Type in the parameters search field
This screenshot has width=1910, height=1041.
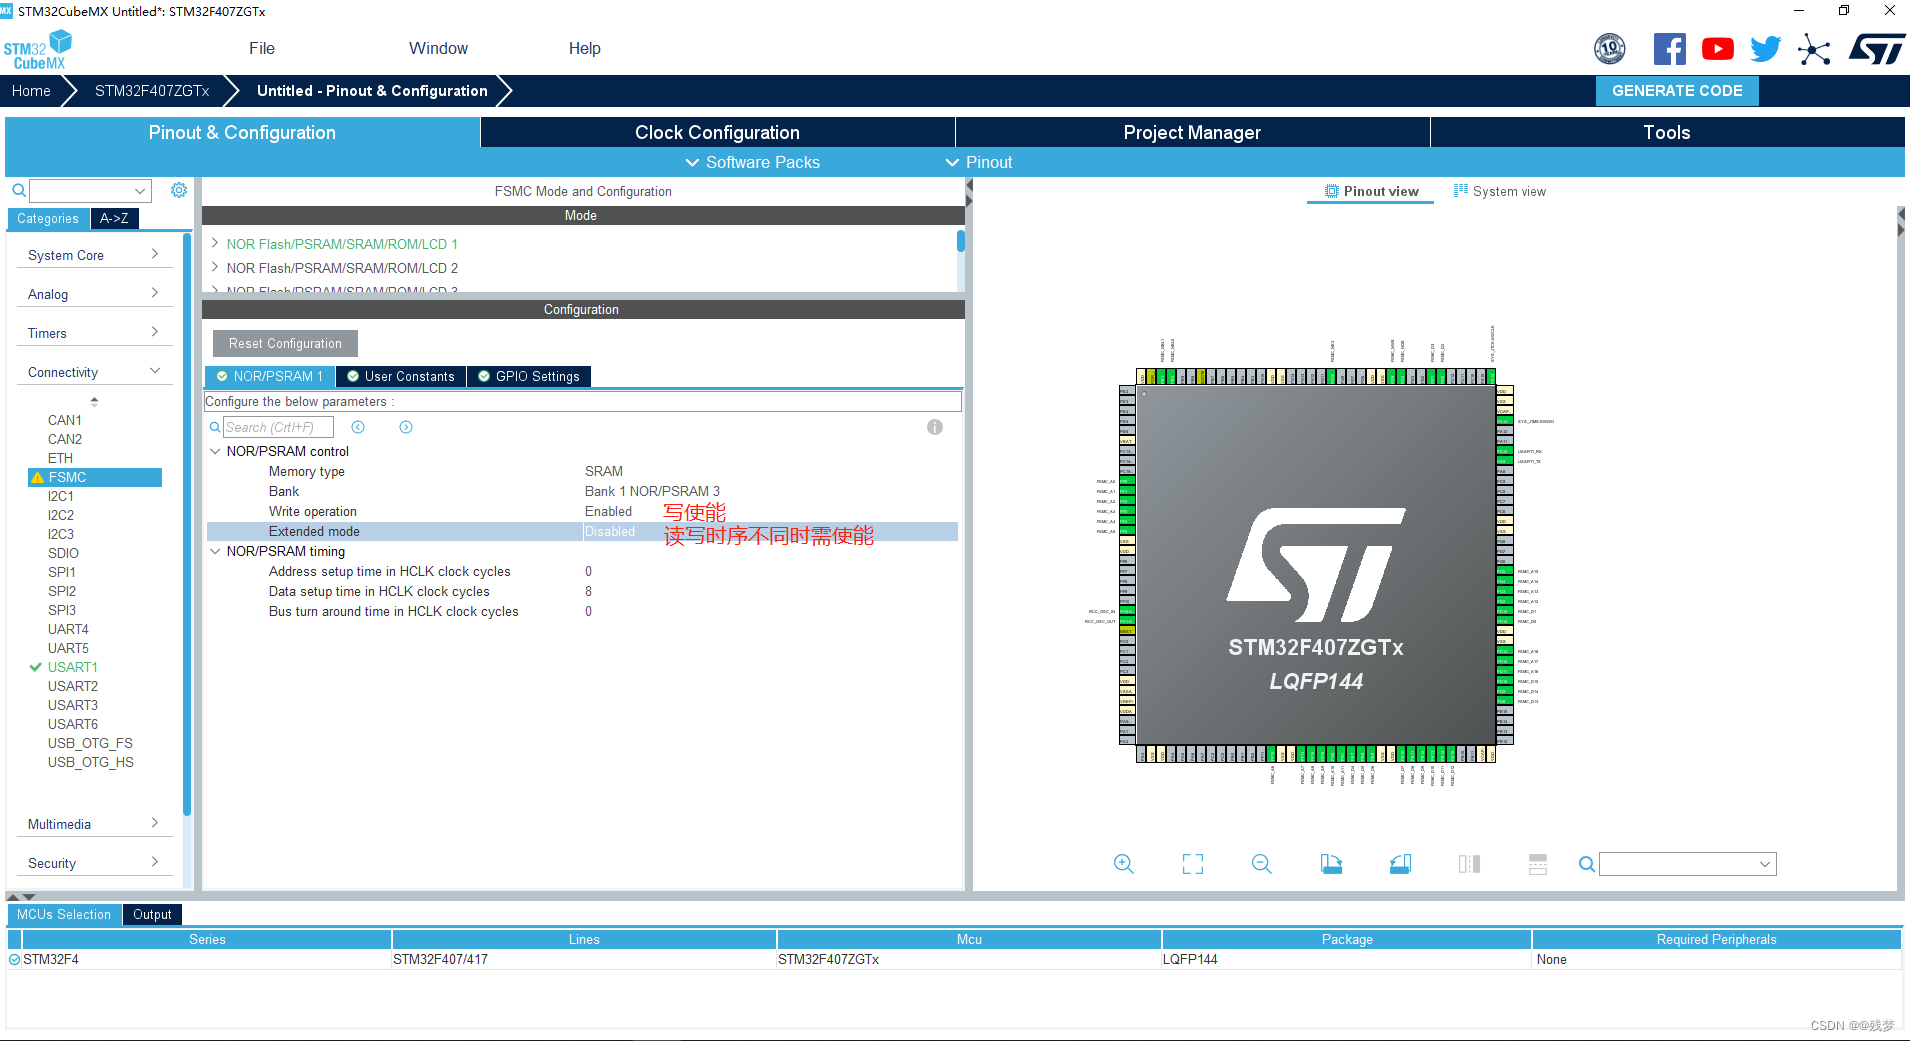coord(278,426)
